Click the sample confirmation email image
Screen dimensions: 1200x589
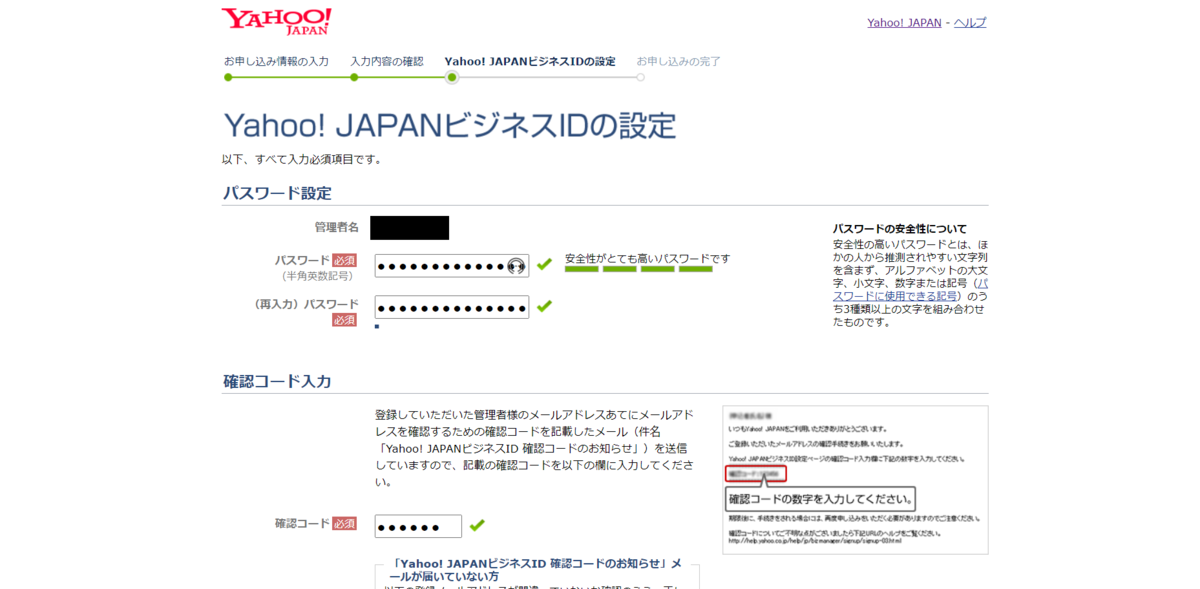[x=855, y=480]
